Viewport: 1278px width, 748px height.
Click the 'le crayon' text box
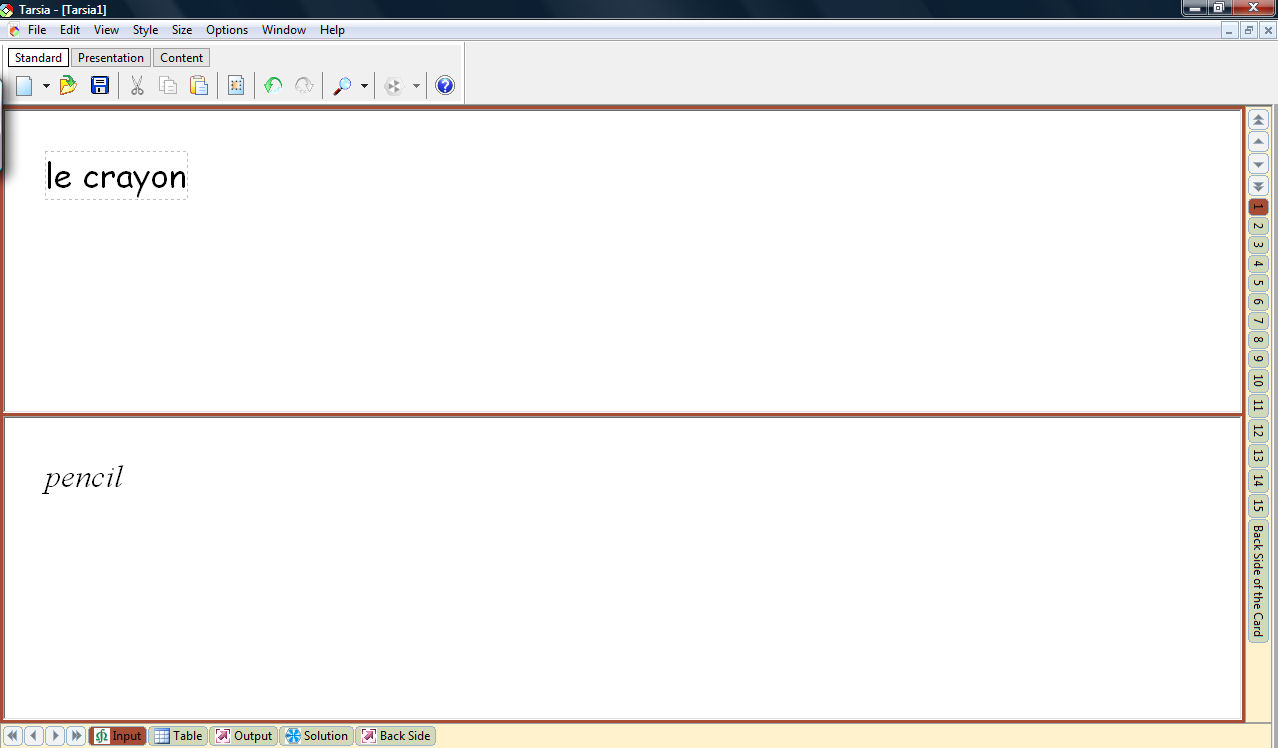(116, 176)
